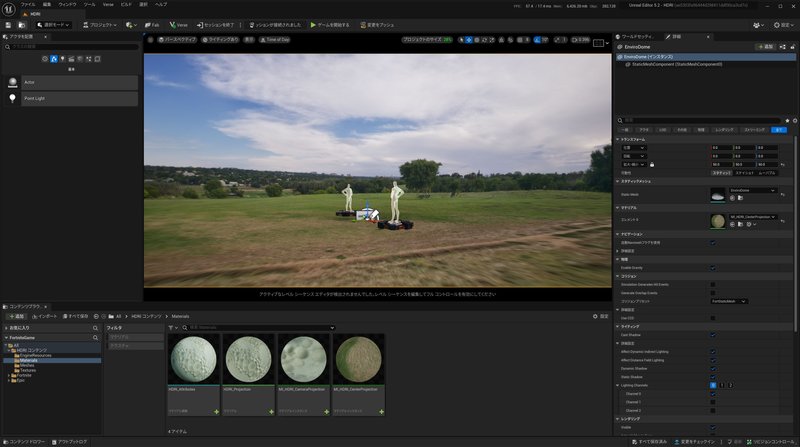Click the Fab marketplace button
This screenshot has width=800, height=447.
click(153, 24)
